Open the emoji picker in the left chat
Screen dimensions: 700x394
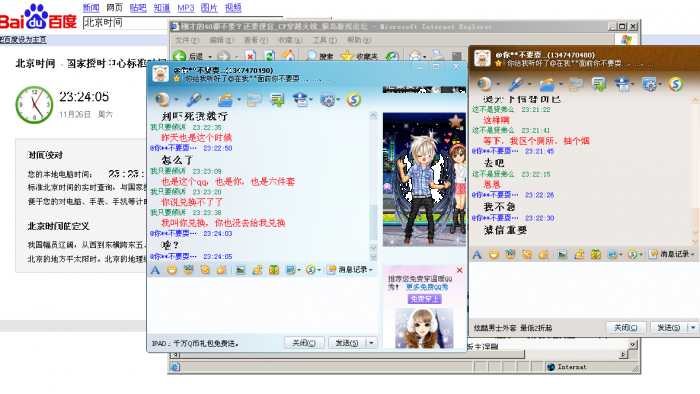pos(172,270)
